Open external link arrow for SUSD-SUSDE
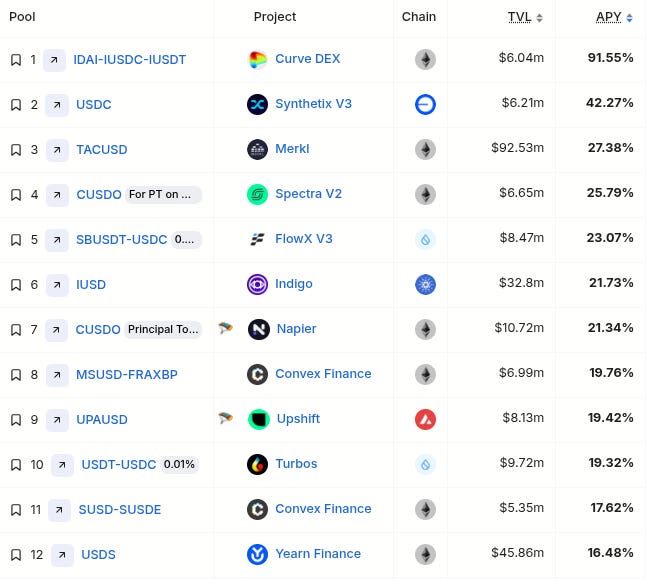 click(59, 510)
